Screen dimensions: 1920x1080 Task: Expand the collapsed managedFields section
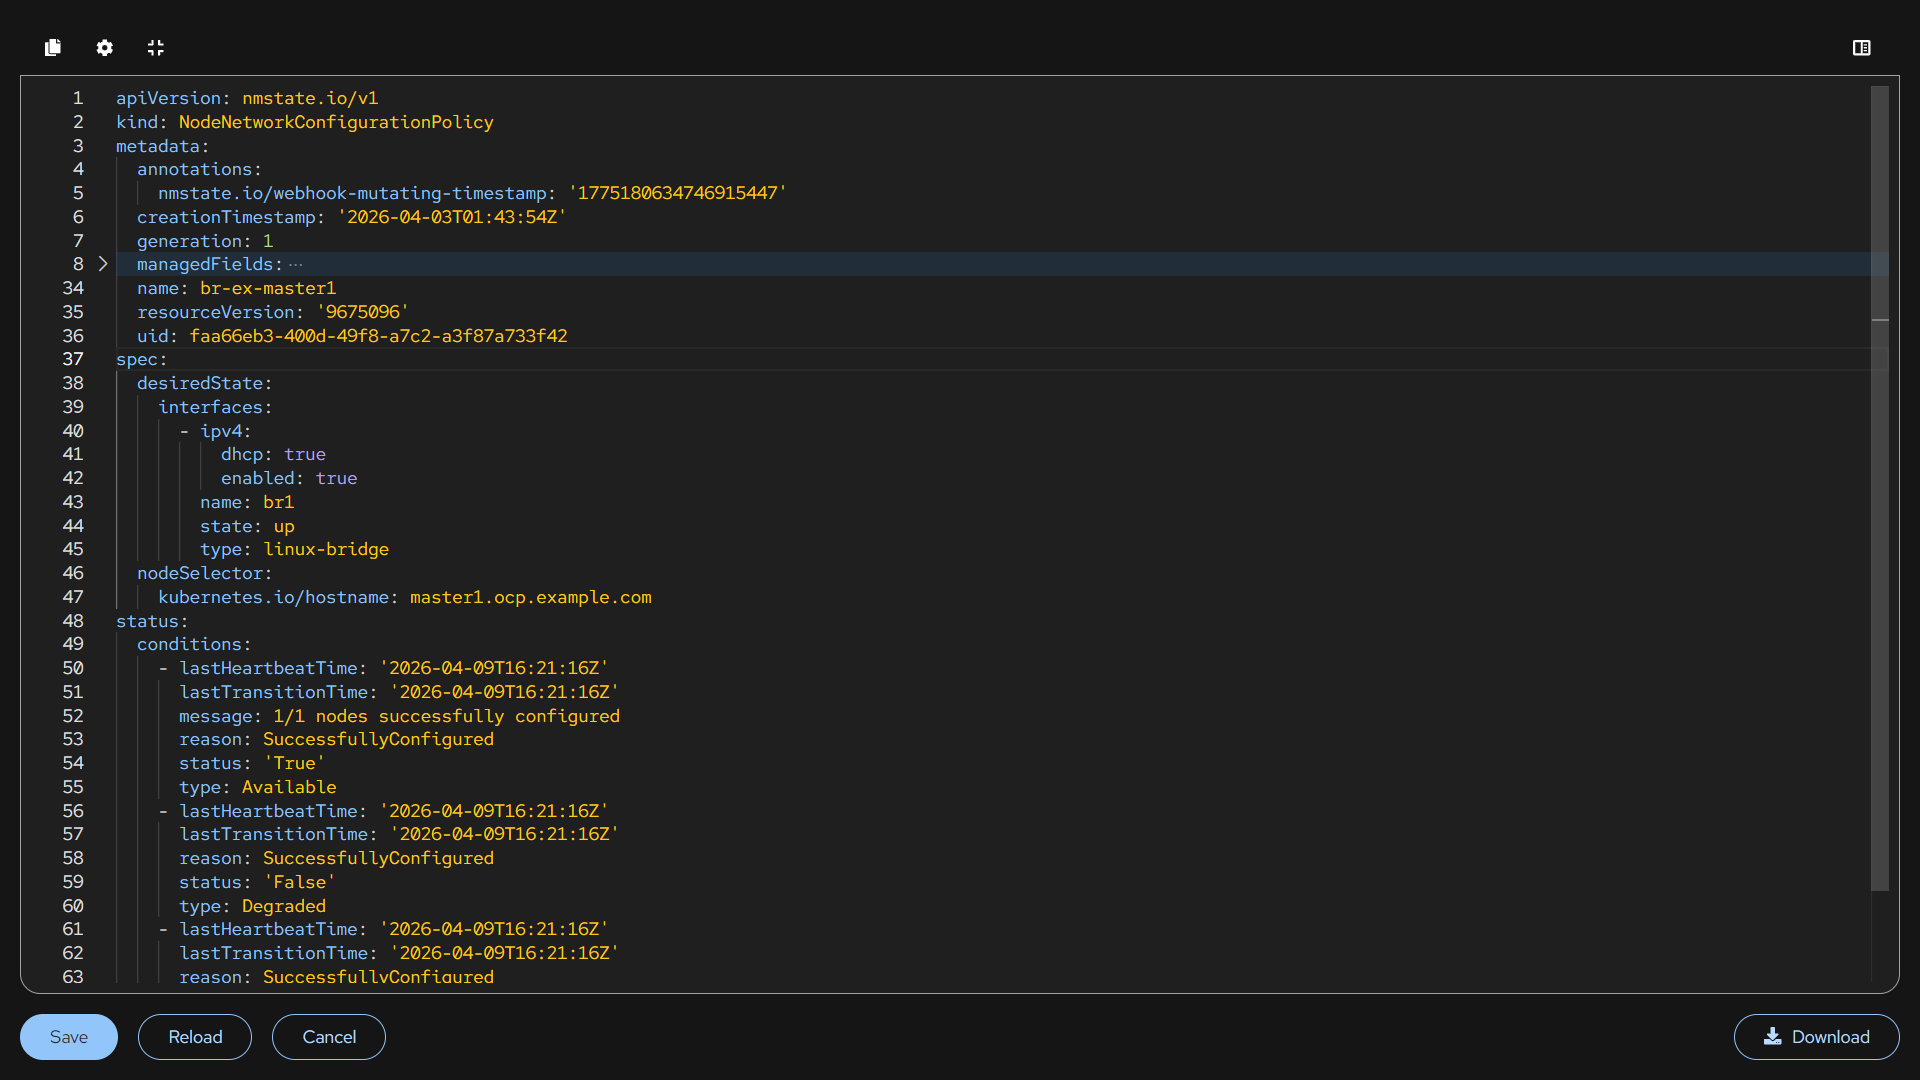point(103,264)
